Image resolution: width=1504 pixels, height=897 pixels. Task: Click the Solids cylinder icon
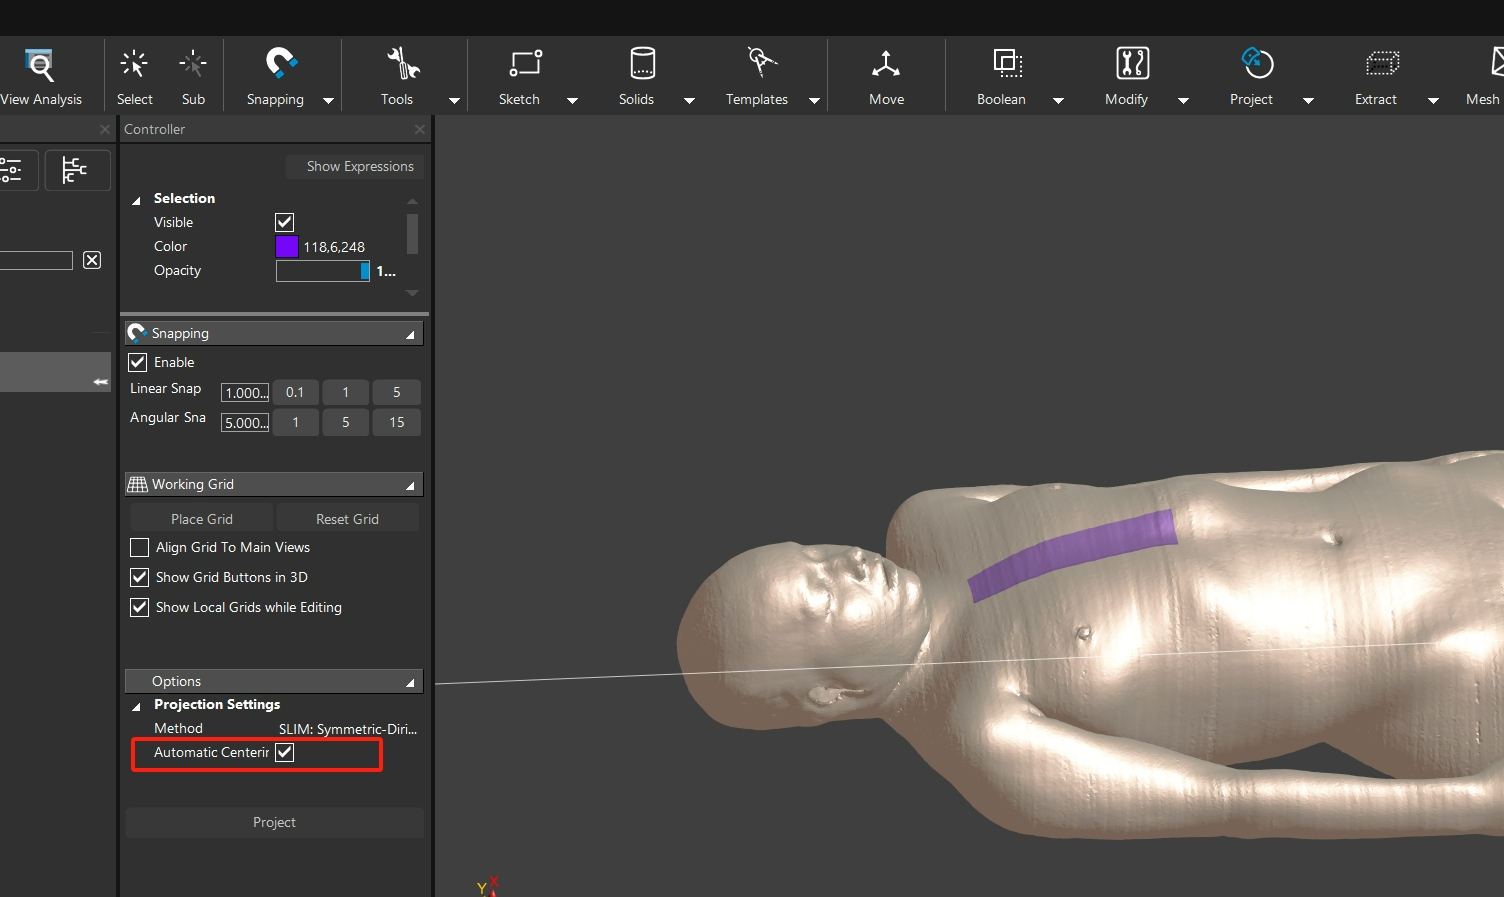click(x=641, y=65)
